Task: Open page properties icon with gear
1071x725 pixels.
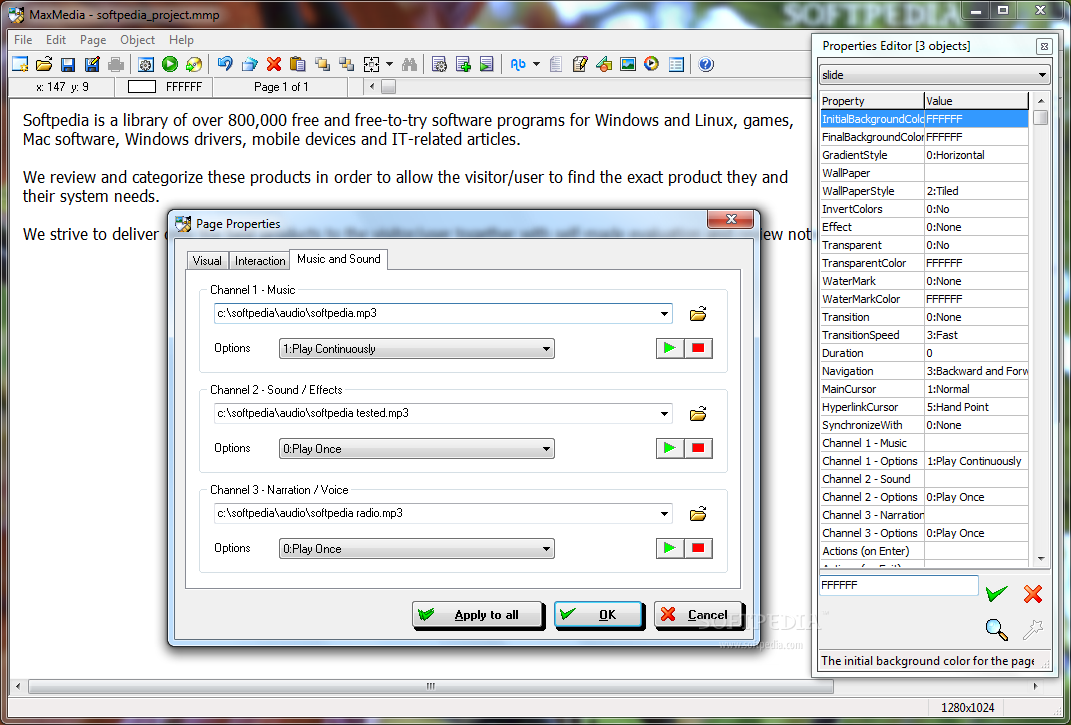Action: [x=439, y=64]
